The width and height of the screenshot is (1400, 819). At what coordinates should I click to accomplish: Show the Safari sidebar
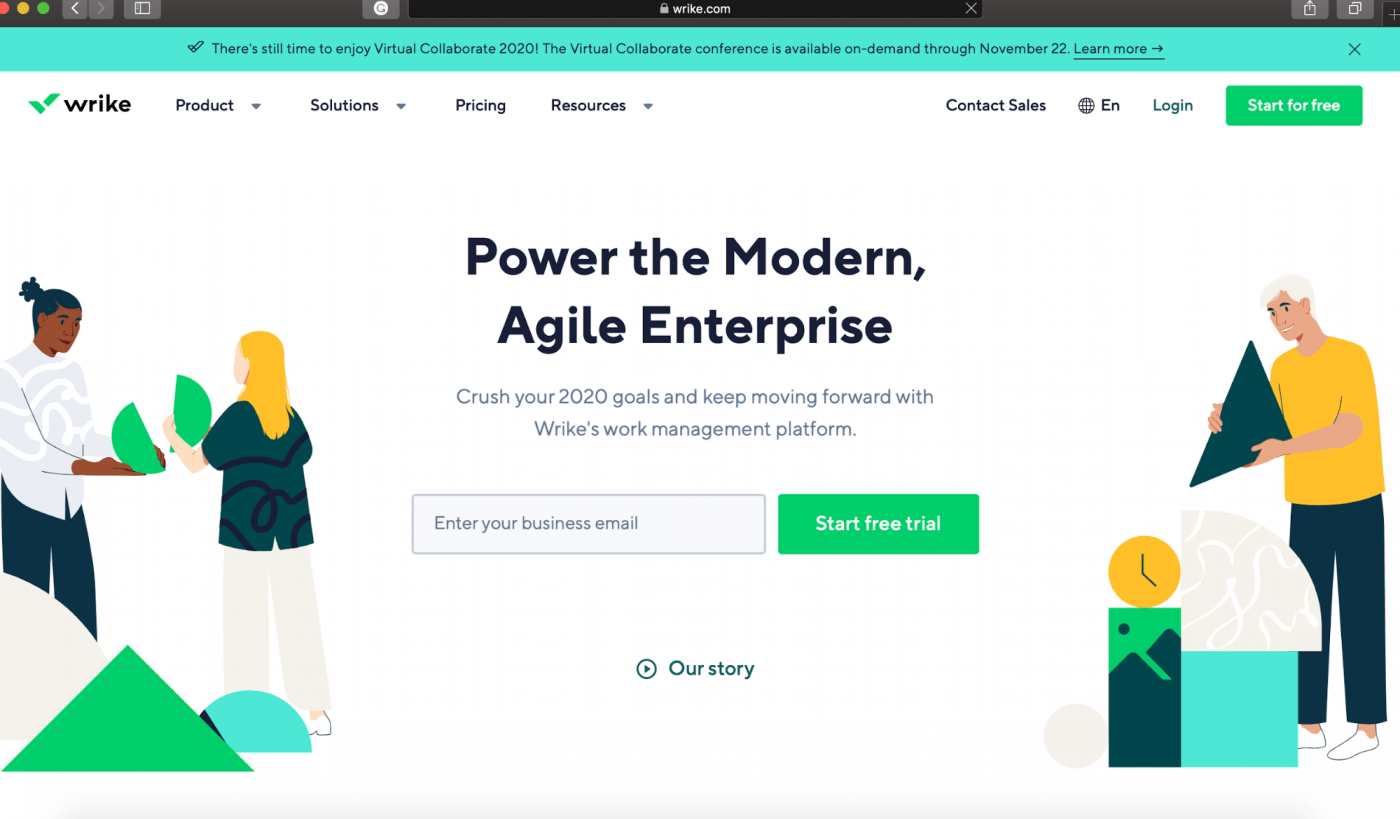142,9
